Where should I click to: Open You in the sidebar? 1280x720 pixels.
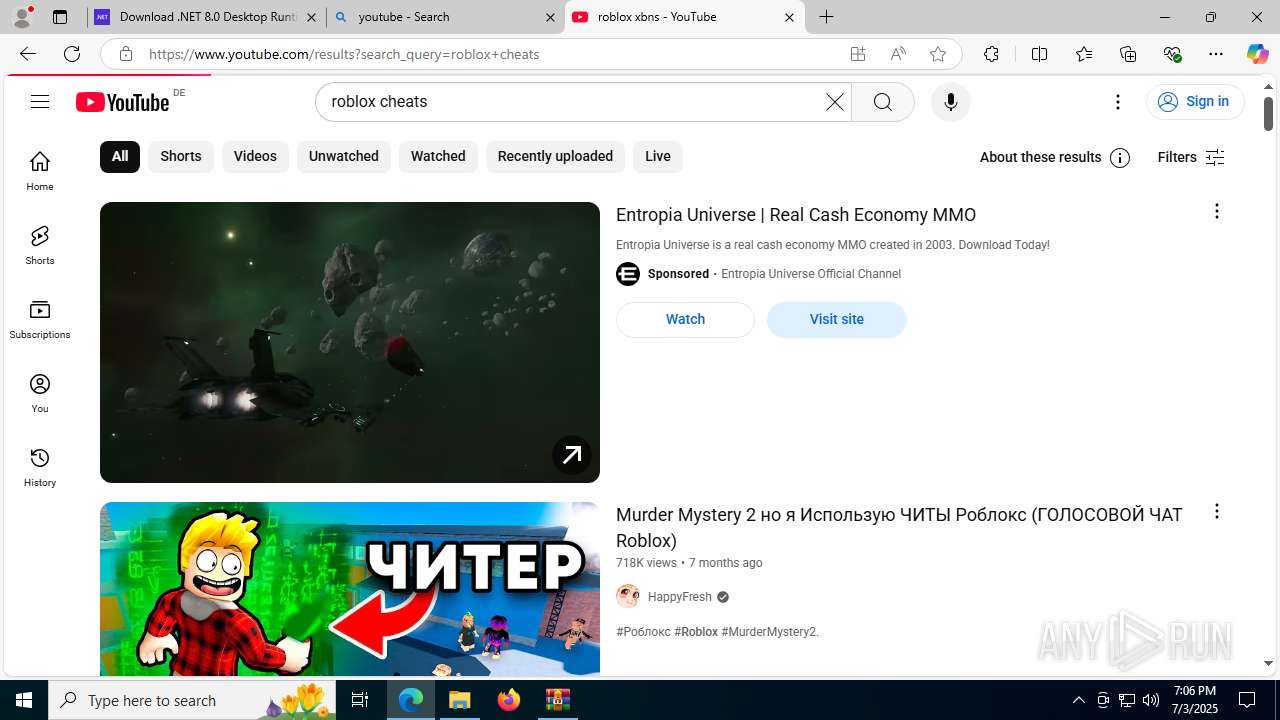pyautogui.click(x=40, y=393)
